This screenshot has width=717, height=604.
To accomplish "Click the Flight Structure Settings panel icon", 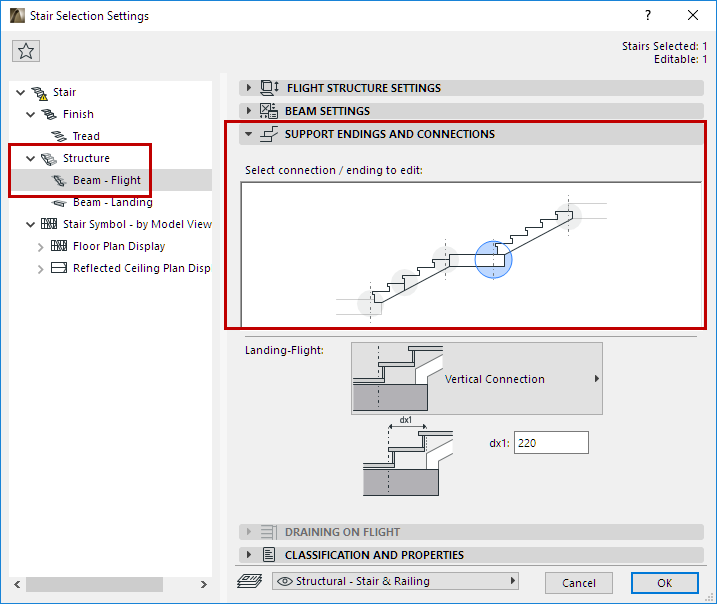I will [x=269, y=87].
